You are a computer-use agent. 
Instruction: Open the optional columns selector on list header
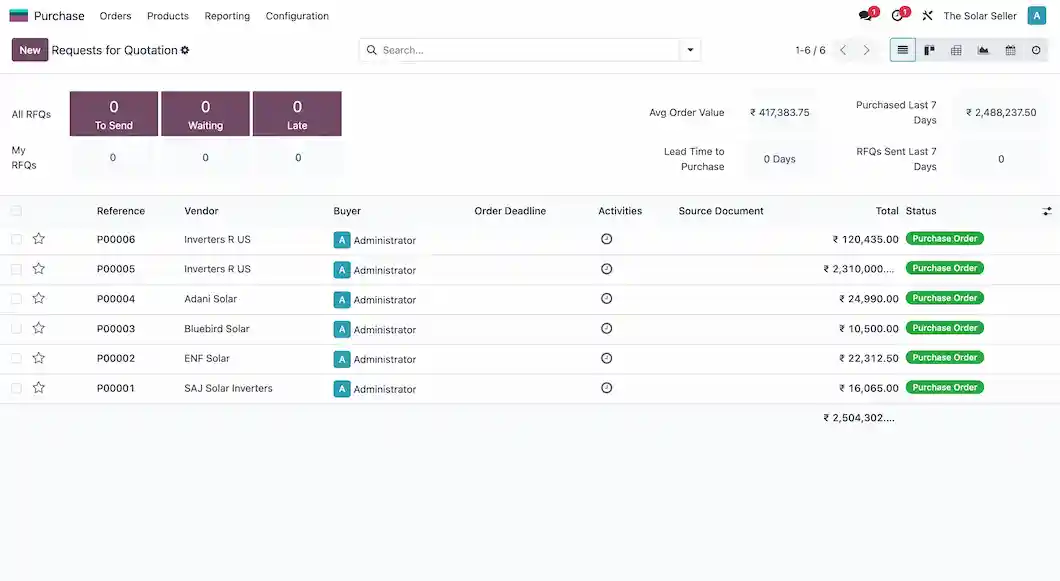point(1047,211)
